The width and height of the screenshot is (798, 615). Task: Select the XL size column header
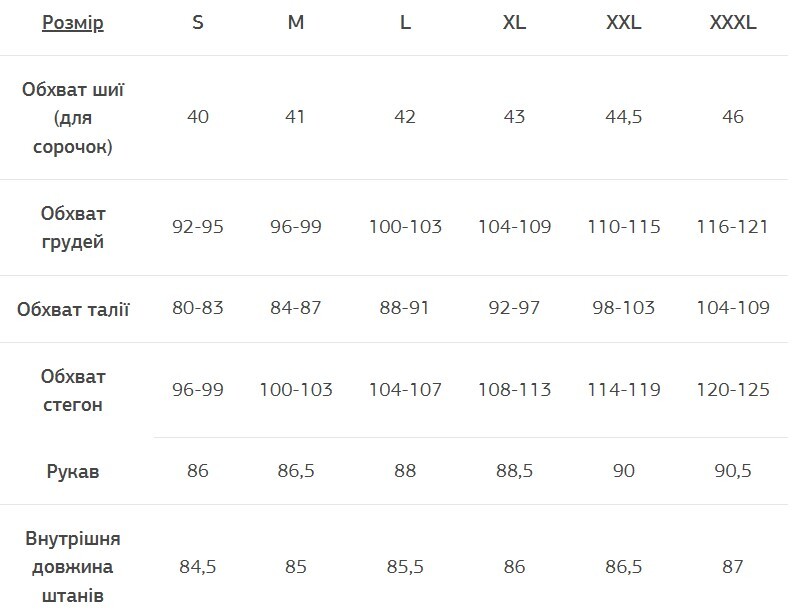514,23
